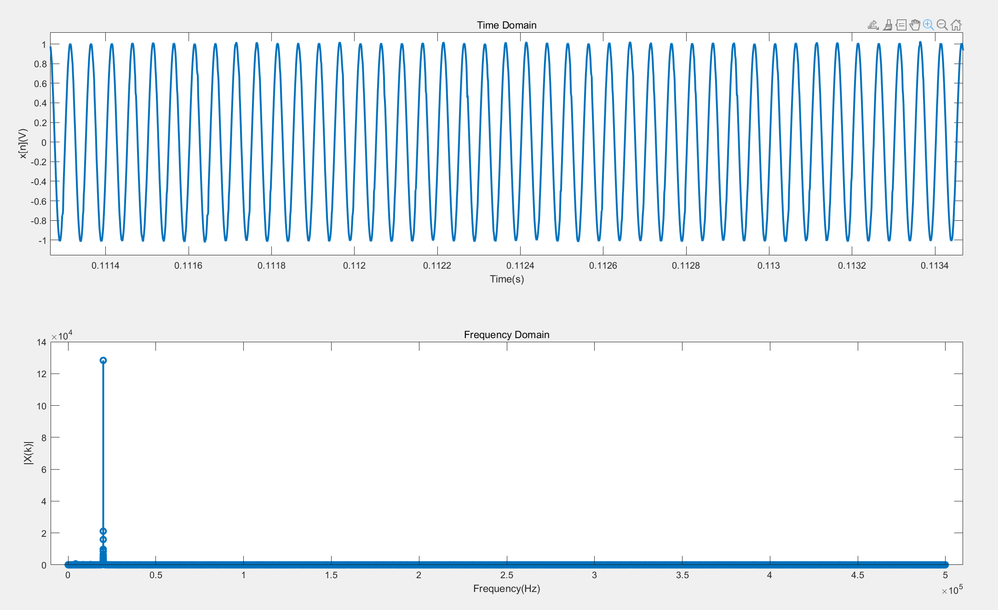
Task: Click the ×10^5 exponent label
Action: [x=952, y=590]
